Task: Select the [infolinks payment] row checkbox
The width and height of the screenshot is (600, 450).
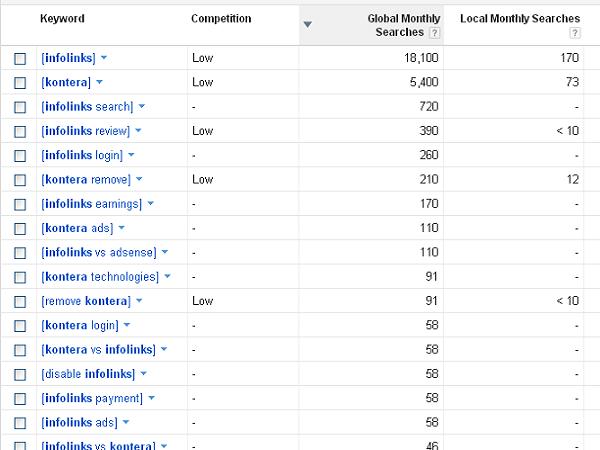Action: pos(20,399)
